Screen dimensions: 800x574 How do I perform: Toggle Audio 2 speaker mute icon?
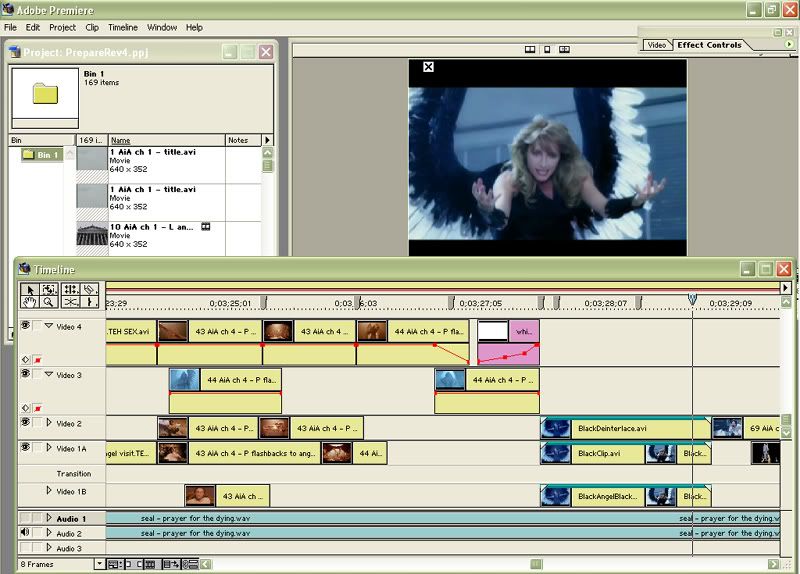point(25,533)
